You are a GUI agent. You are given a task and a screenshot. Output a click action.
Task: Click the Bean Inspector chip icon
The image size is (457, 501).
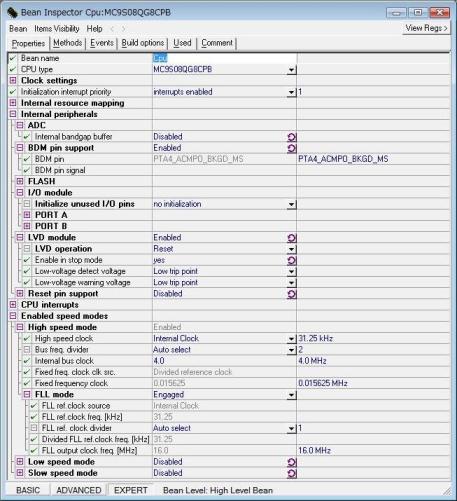(x=12, y=13)
